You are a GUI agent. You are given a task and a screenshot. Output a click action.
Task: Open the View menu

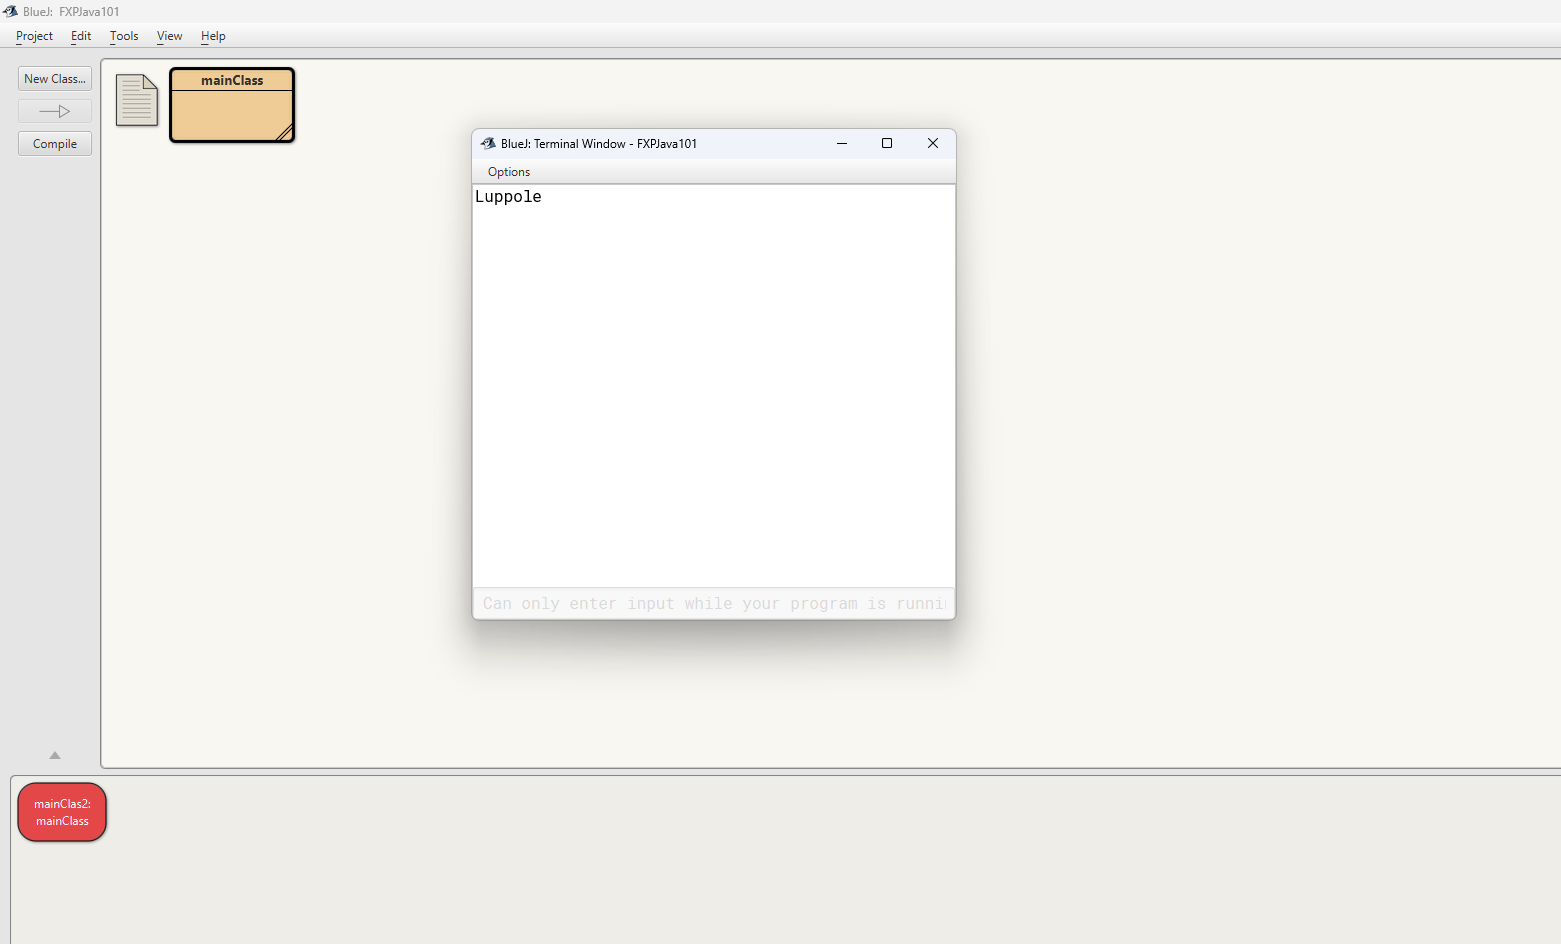click(169, 36)
